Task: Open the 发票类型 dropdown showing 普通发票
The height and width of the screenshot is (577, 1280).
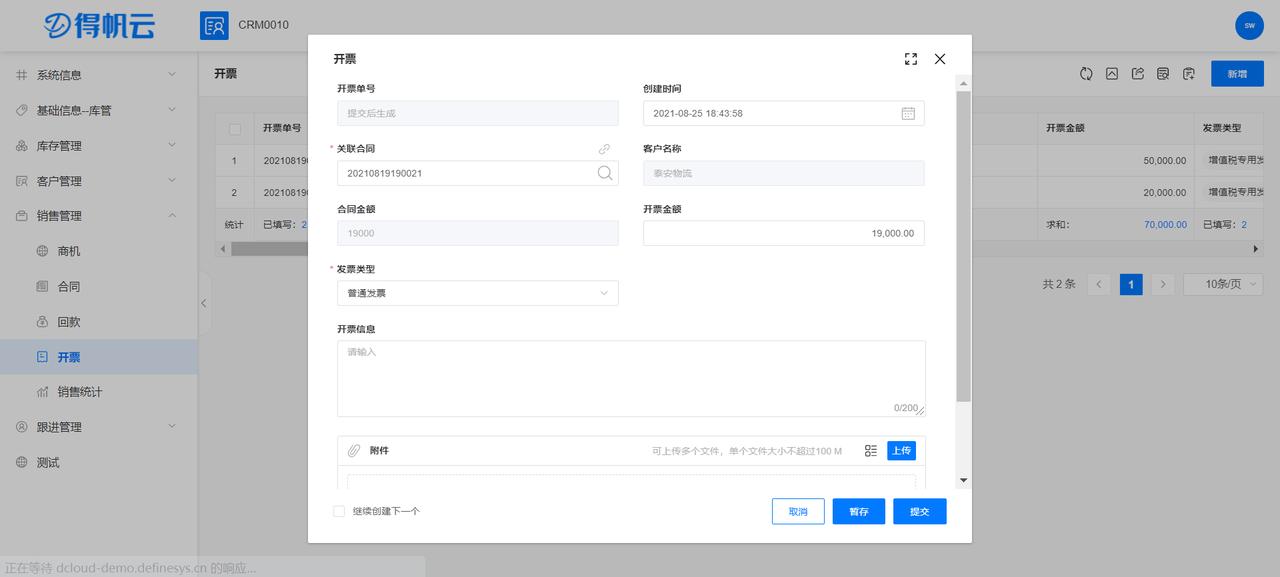Action: coord(477,293)
